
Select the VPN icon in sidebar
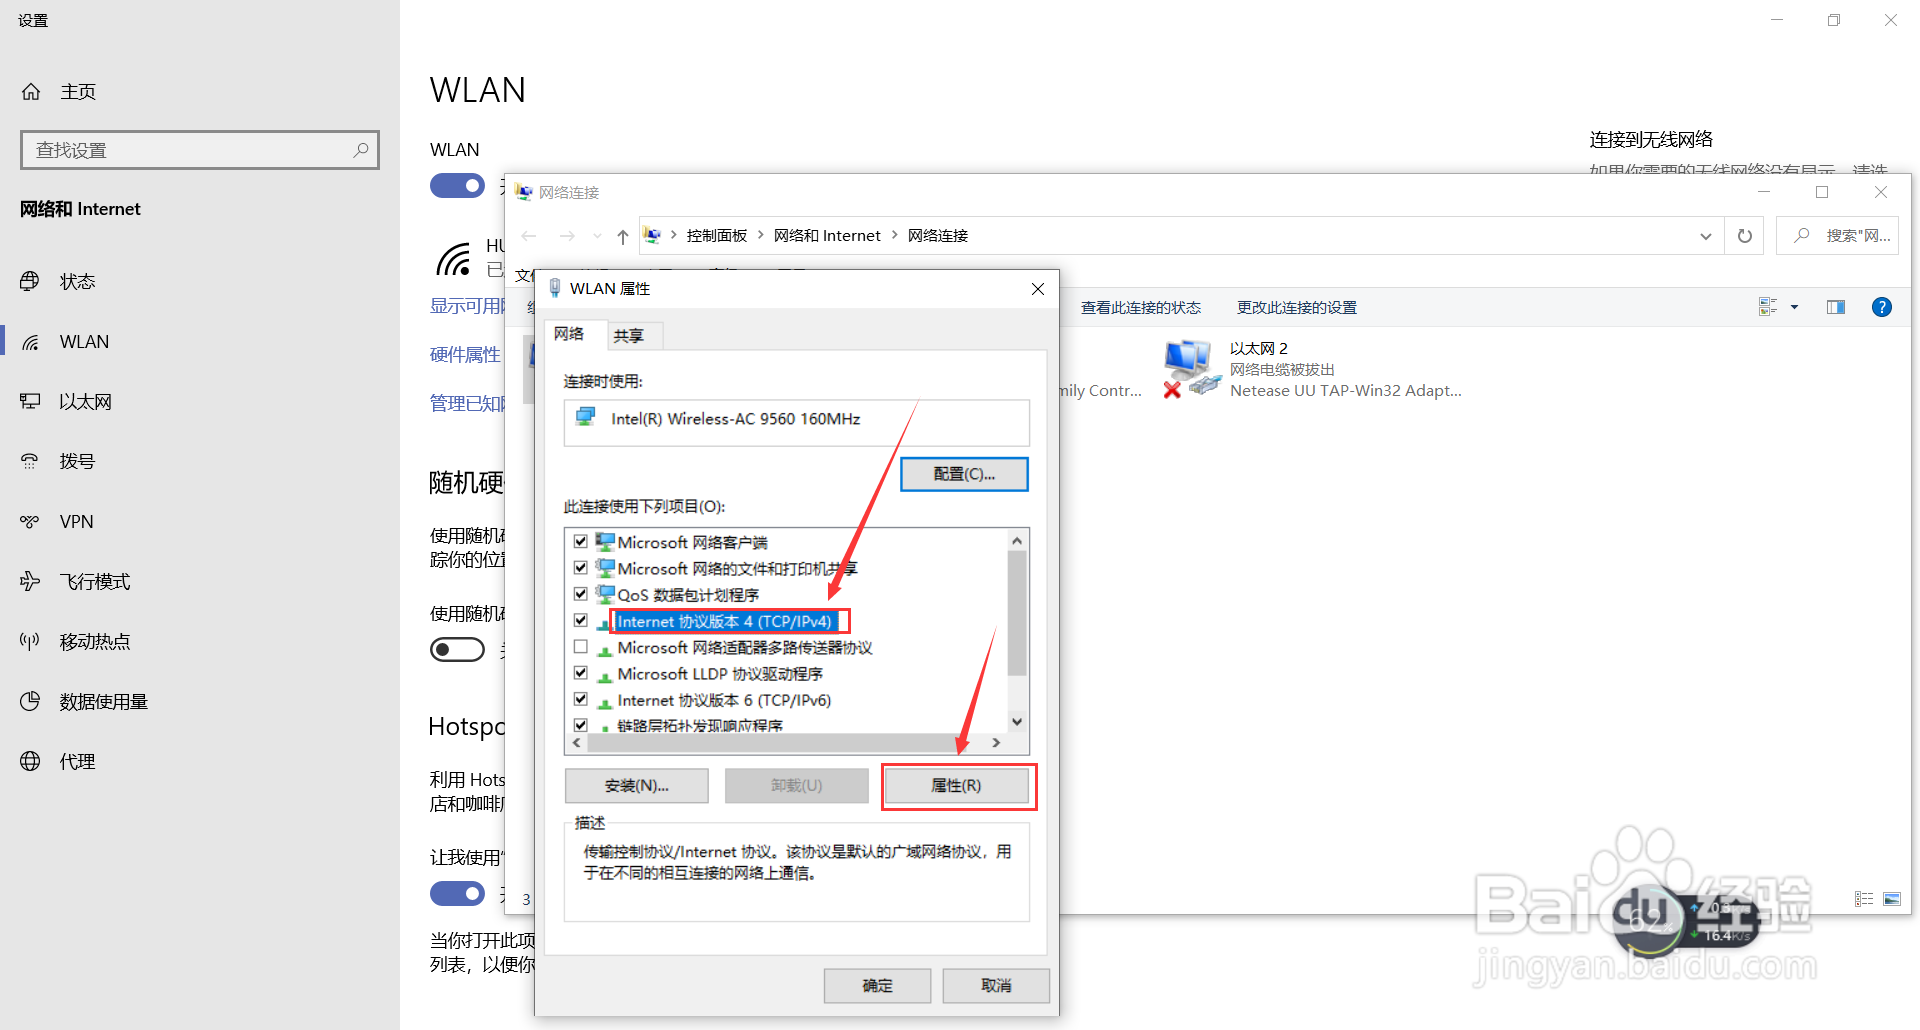click(x=30, y=522)
